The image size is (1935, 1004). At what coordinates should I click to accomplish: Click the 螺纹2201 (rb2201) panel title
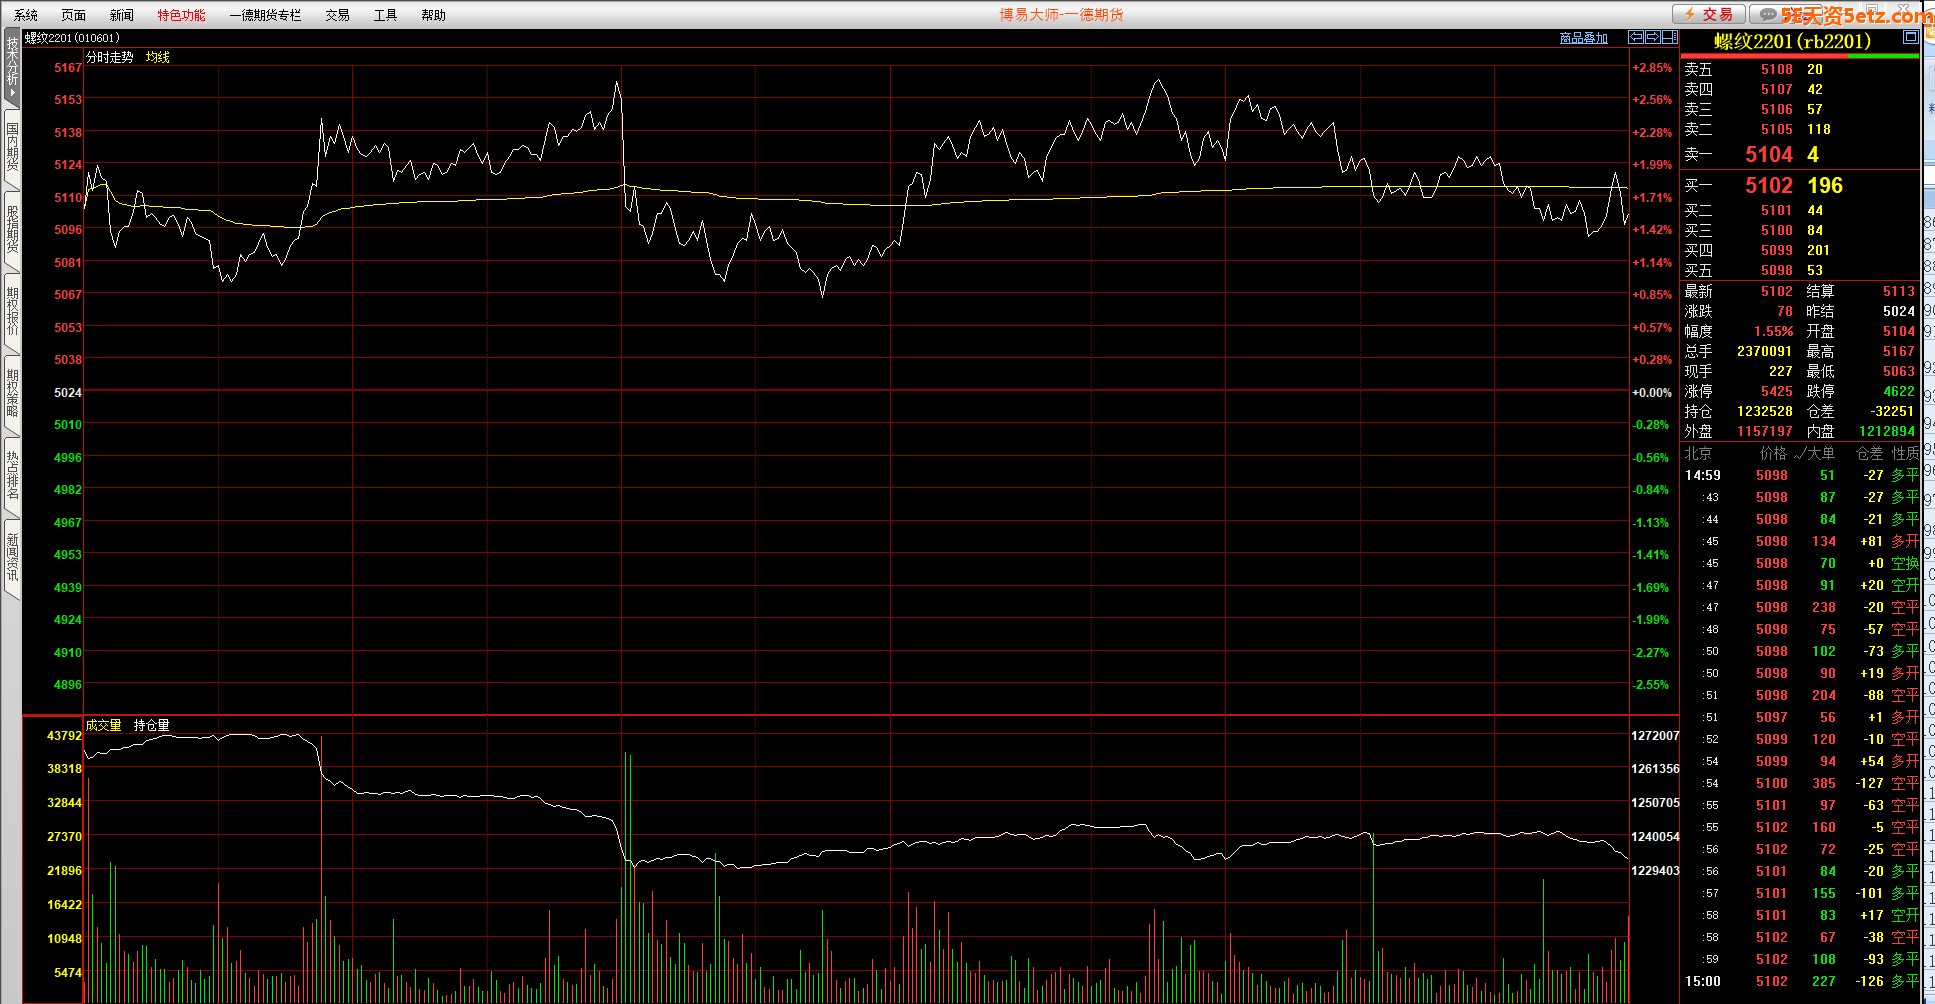[1792, 41]
